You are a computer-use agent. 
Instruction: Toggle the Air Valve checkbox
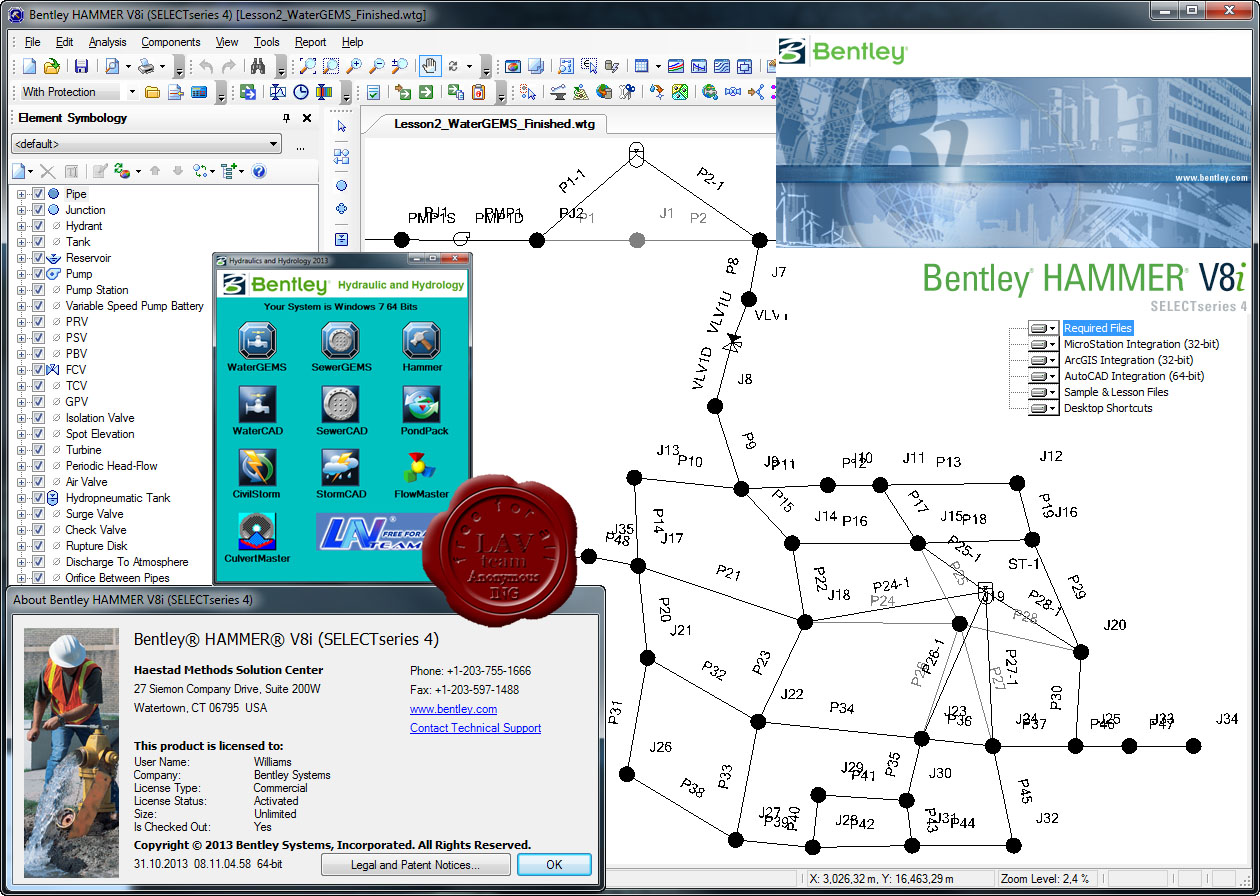point(38,482)
